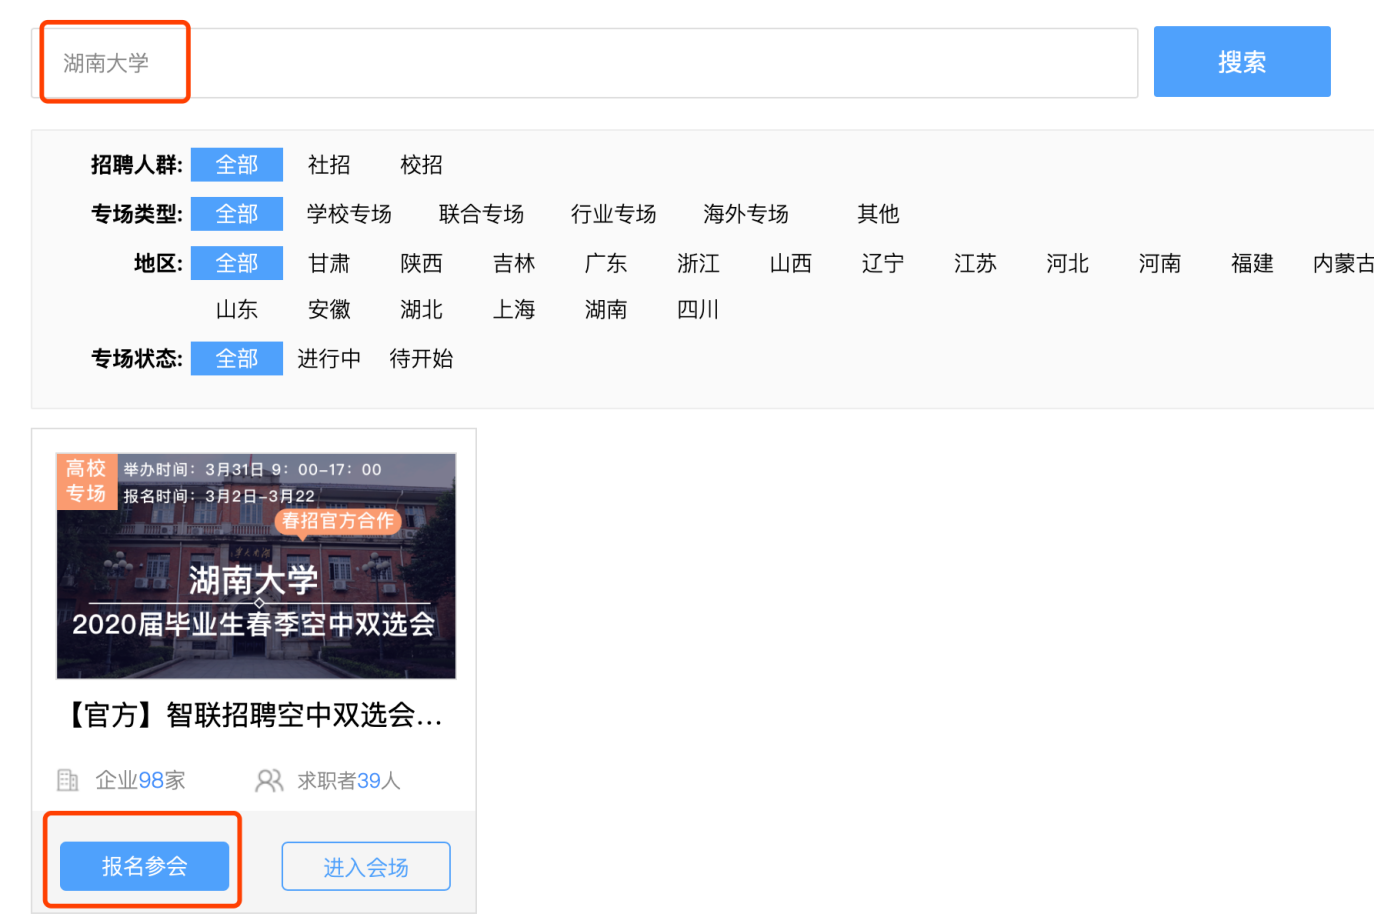Filter region by 安徽
Screen dimensions: 1374x917
coord(329,310)
